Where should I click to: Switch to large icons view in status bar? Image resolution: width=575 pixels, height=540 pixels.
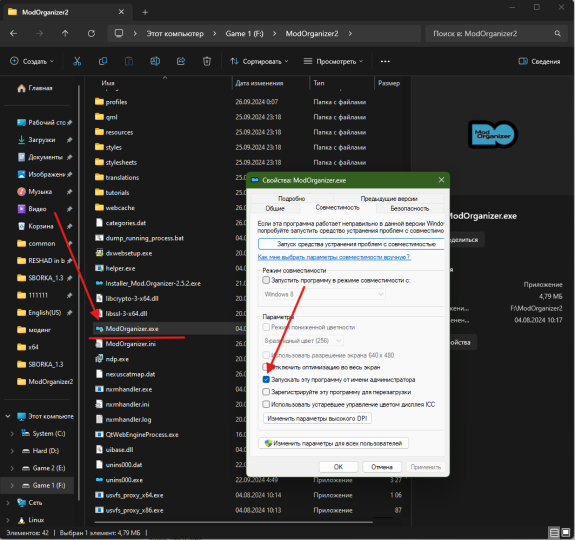(x=566, y=532)
